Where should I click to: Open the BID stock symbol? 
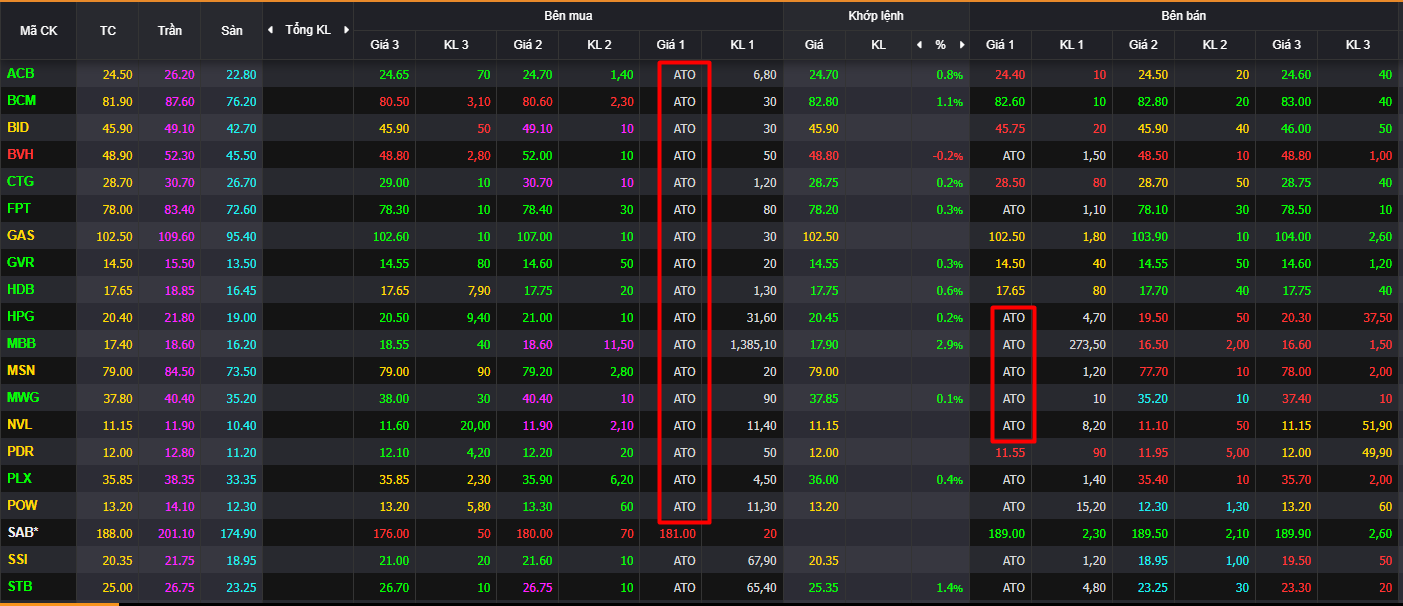coord(18,128)
